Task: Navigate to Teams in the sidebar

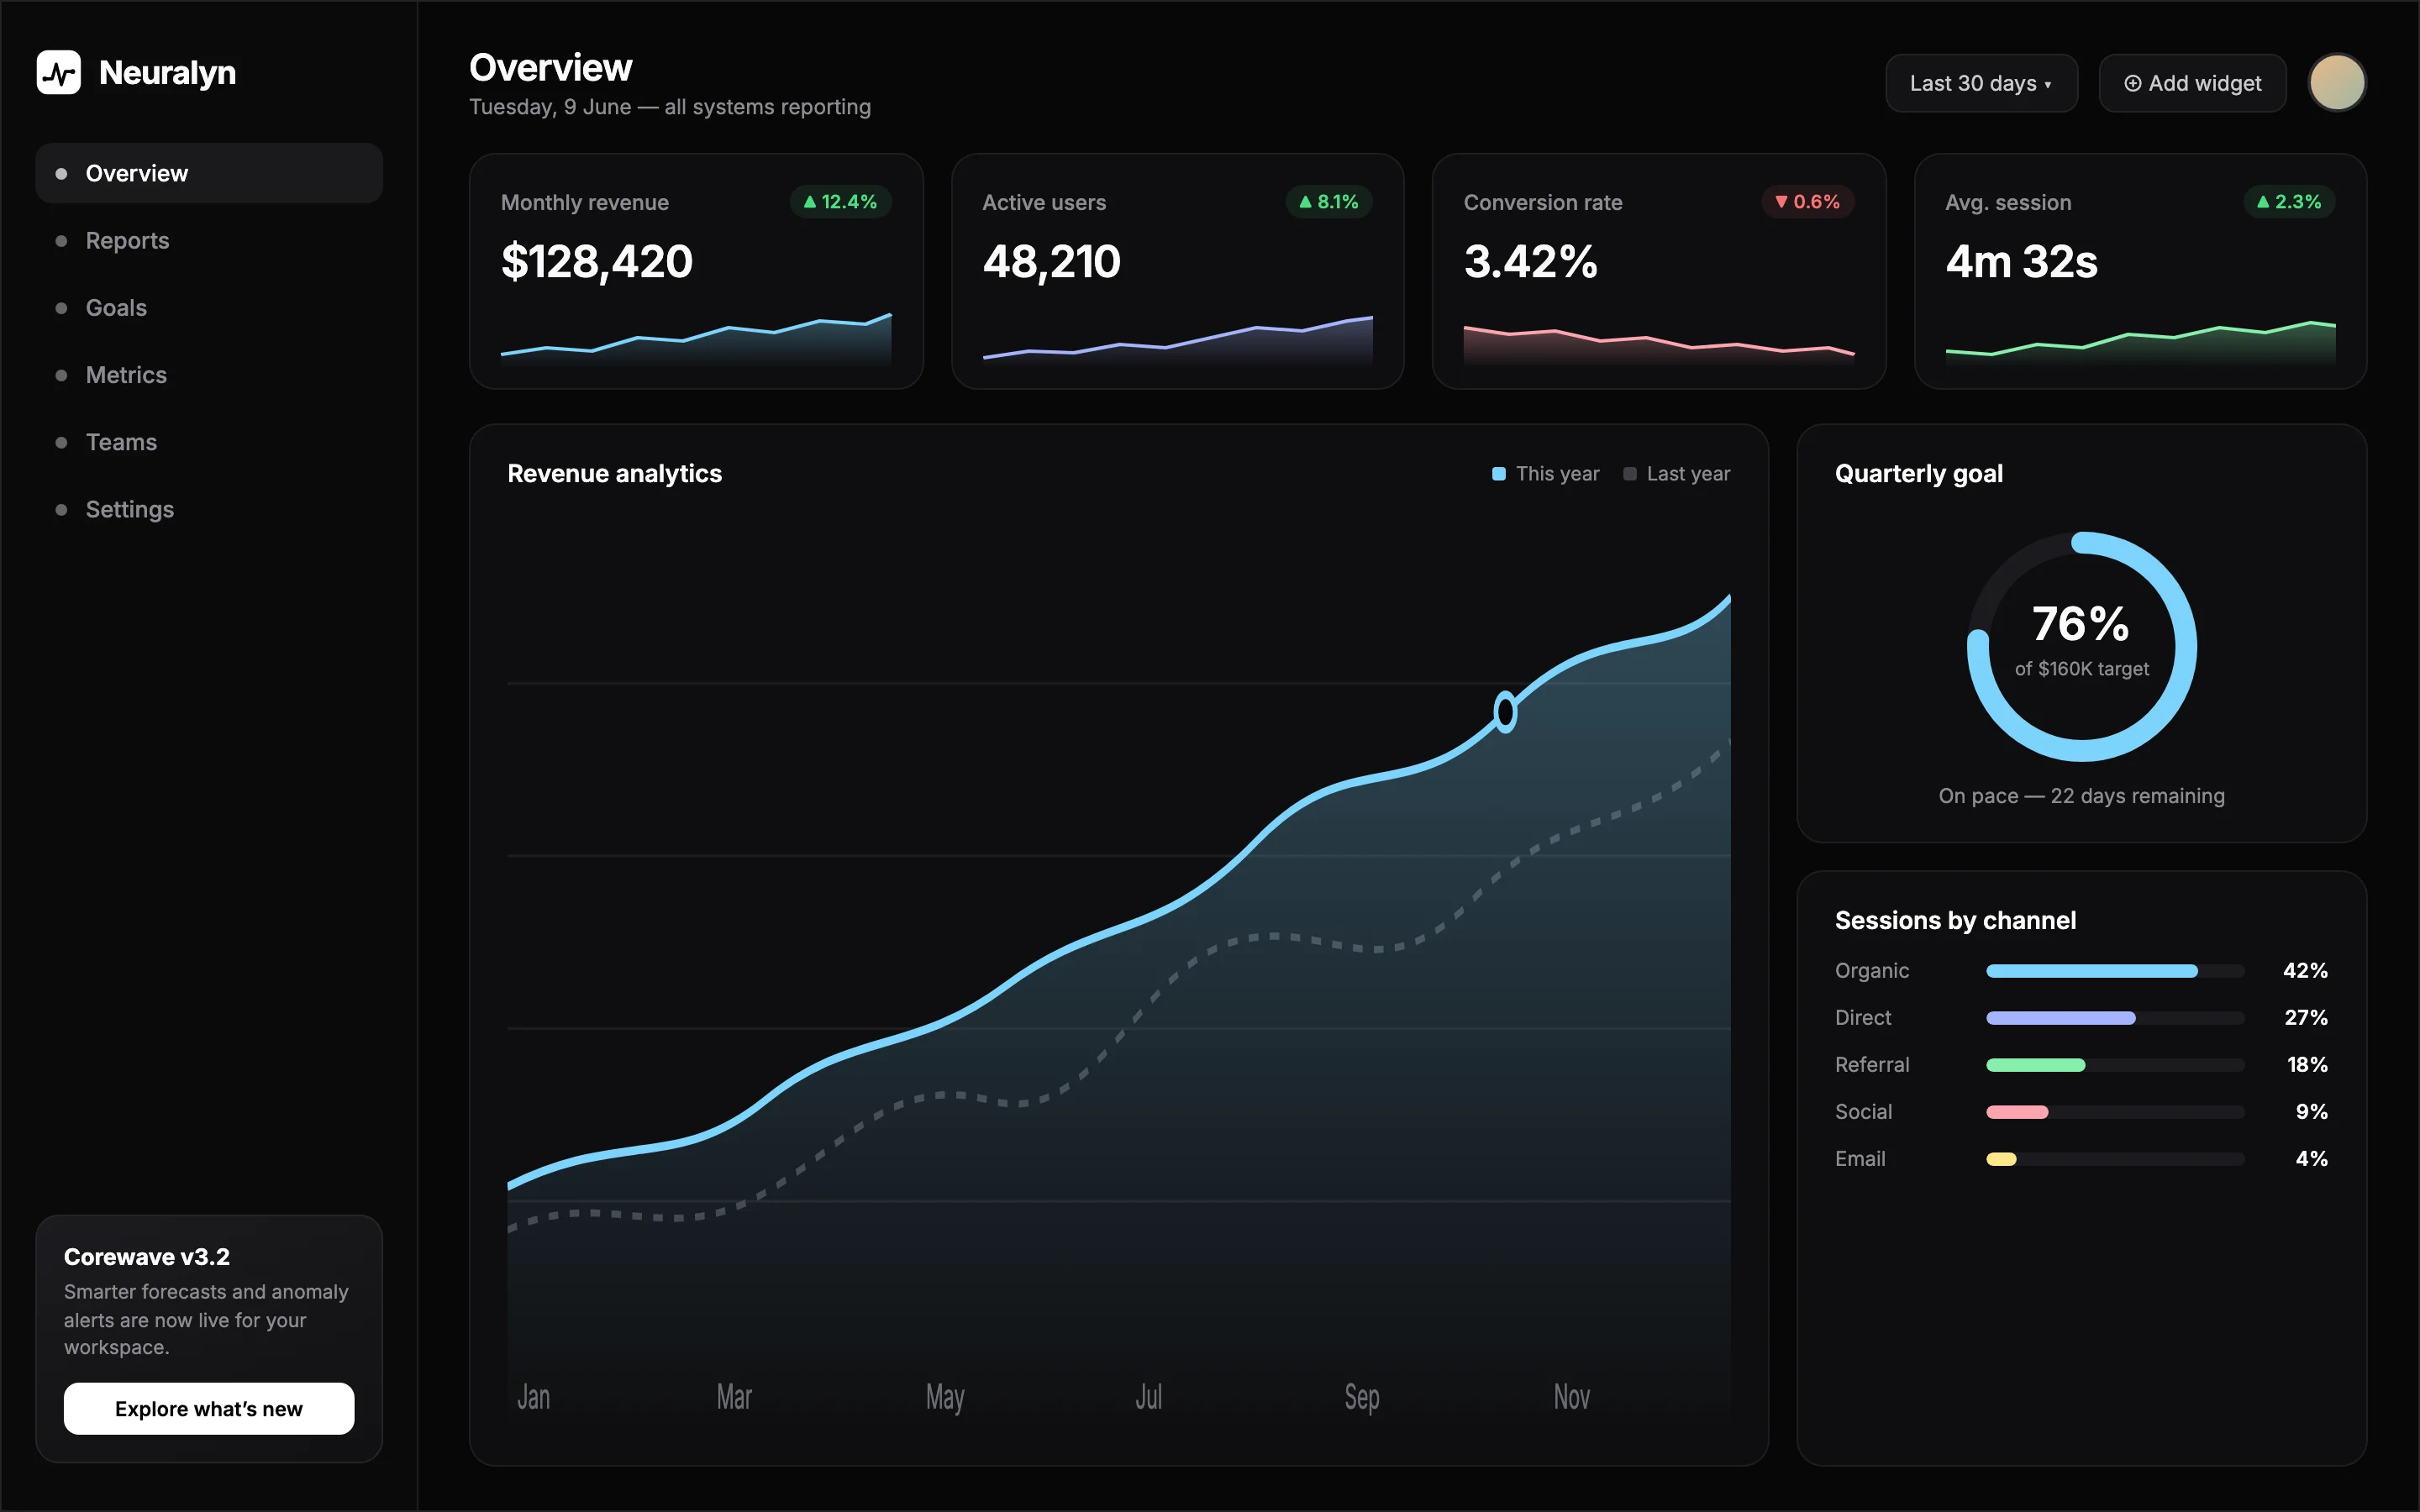Action: [x=209, y=442]
